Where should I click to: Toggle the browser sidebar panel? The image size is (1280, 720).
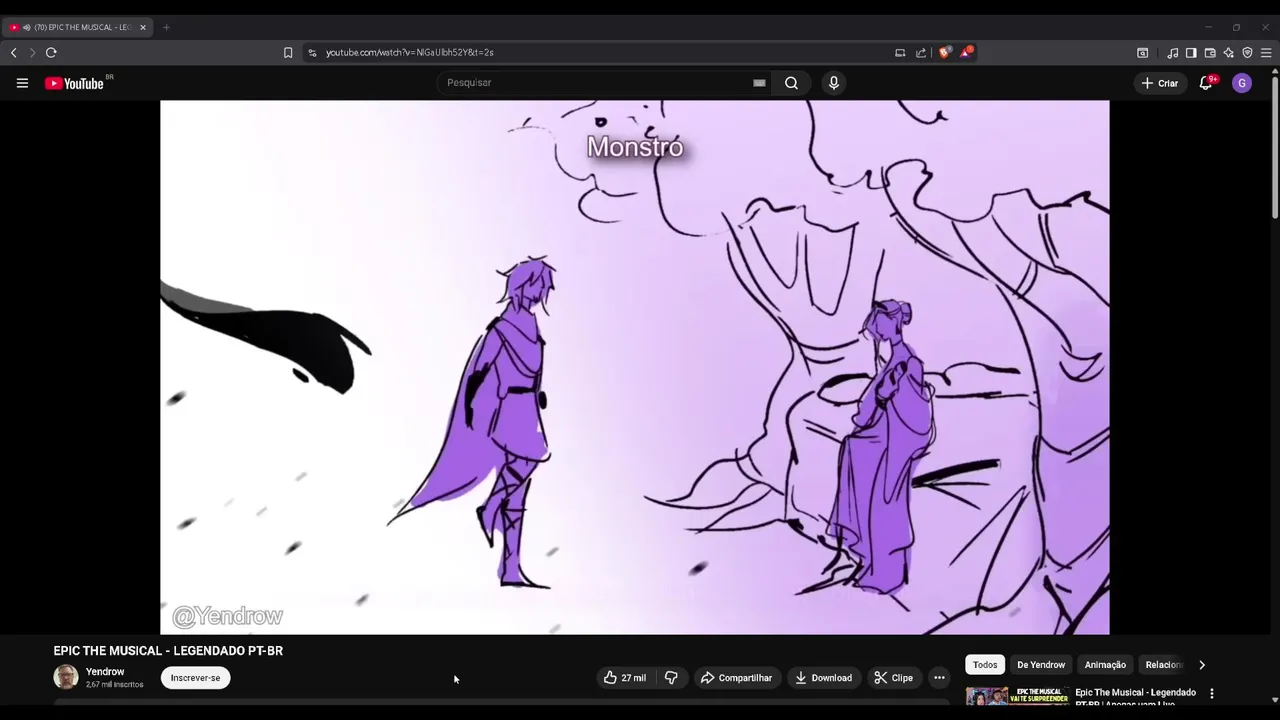click(1191, 52)
